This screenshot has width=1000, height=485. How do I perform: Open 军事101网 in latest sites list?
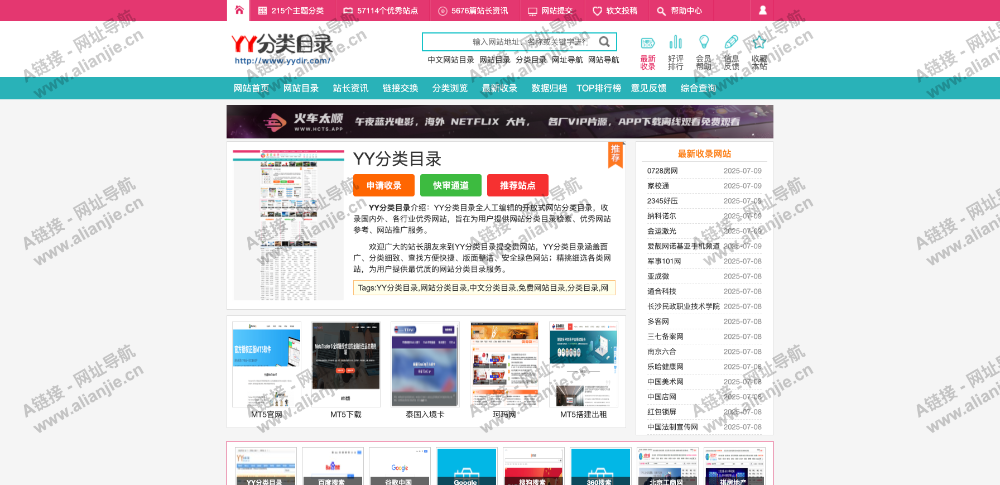(x=664, y=261)
